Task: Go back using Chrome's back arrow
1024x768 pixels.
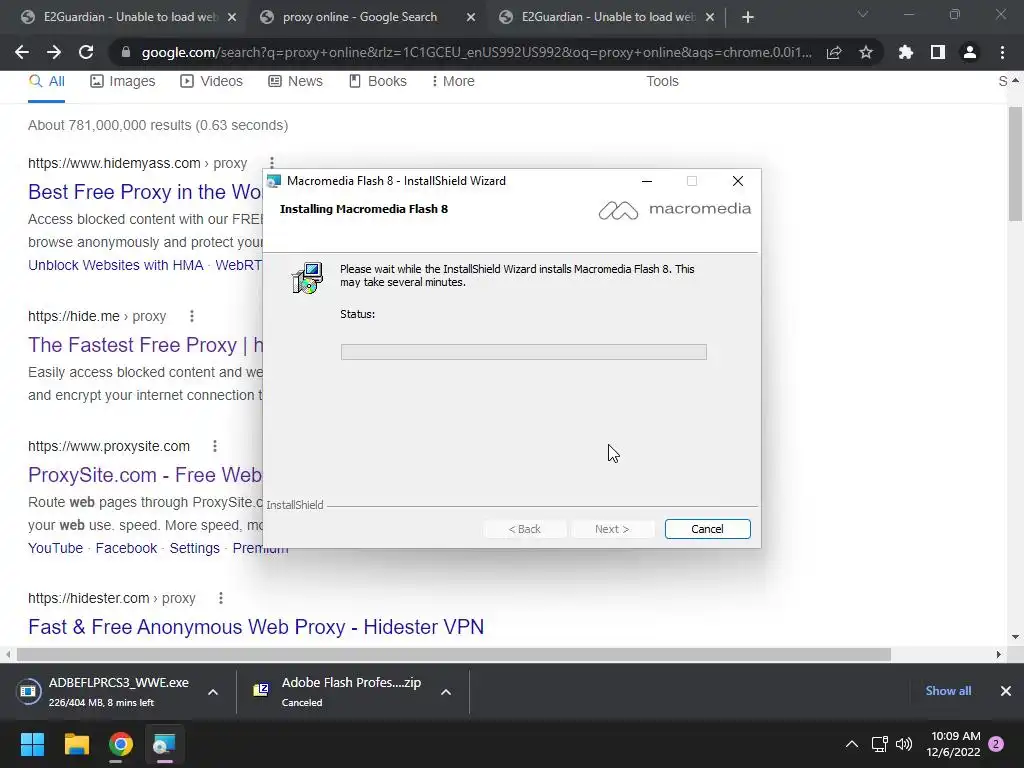Action: 22,52
